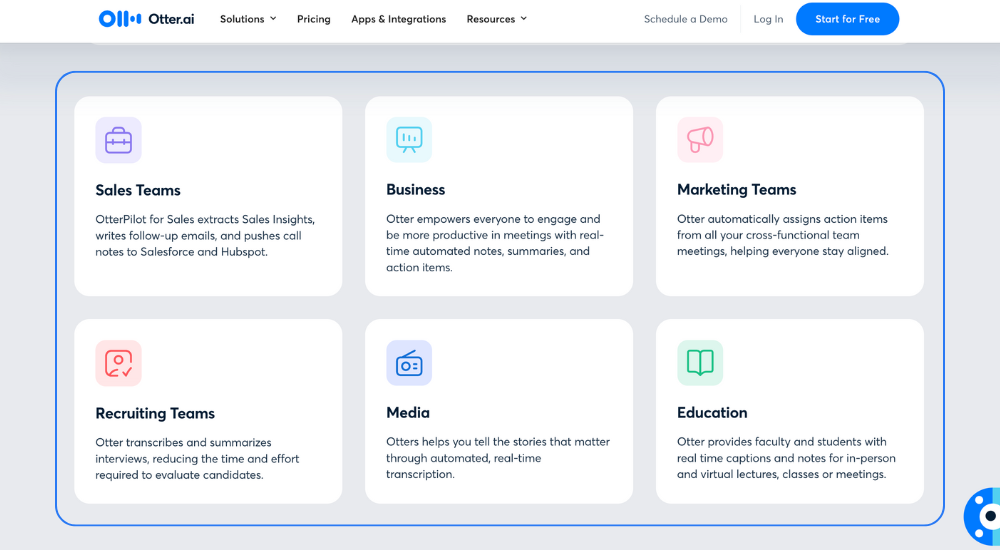This screenshot has width=1000, height=550.
Task: Click 'Otters helps you tell the stories' text
Action: [498, 458]
